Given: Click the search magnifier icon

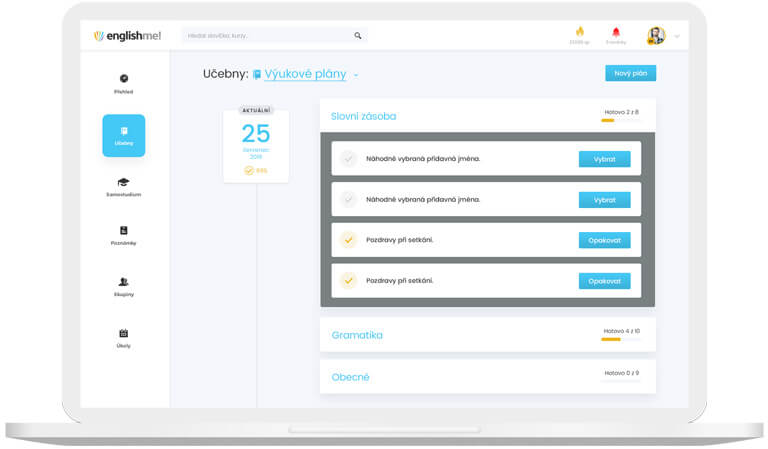Looking at the screenshot, I should pyautogui.click(x=358, y=36).
